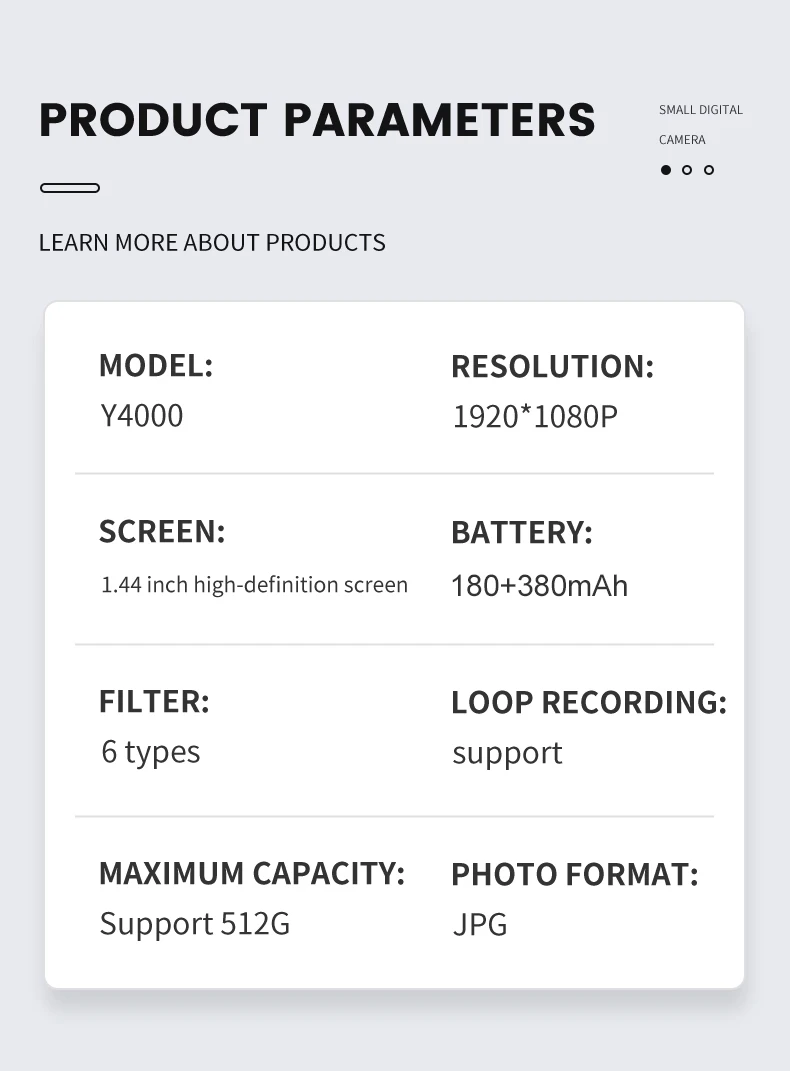Image resolution: width=790 pixels, height=1071 pixels.
Task: Select the second hollow pagination dot
Action: [x=687, y=170]
